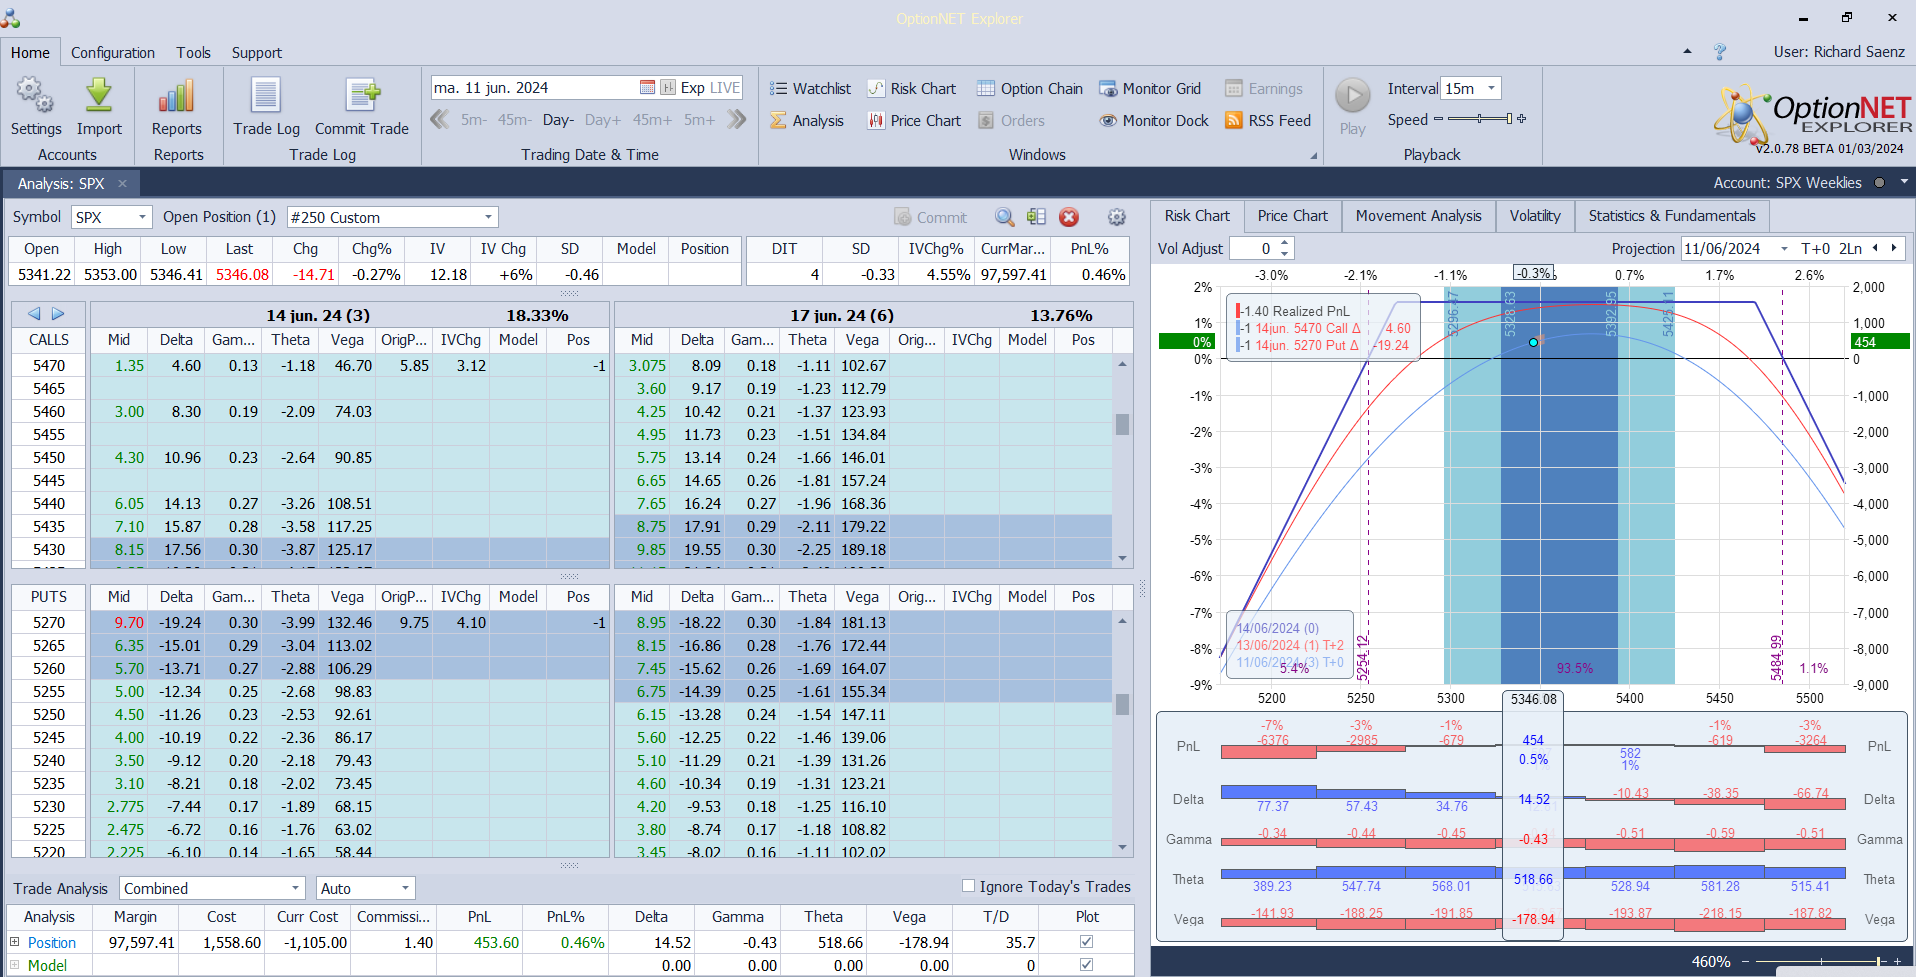Click the red delete position icon
The height and width of the screenshot is (977, 1916).
point(1069,218)
